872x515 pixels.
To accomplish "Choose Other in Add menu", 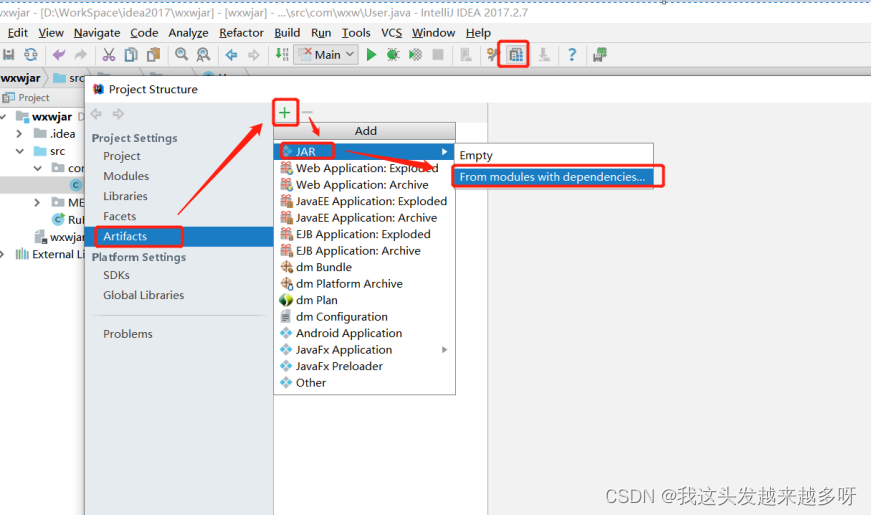I will click(364, 383).
